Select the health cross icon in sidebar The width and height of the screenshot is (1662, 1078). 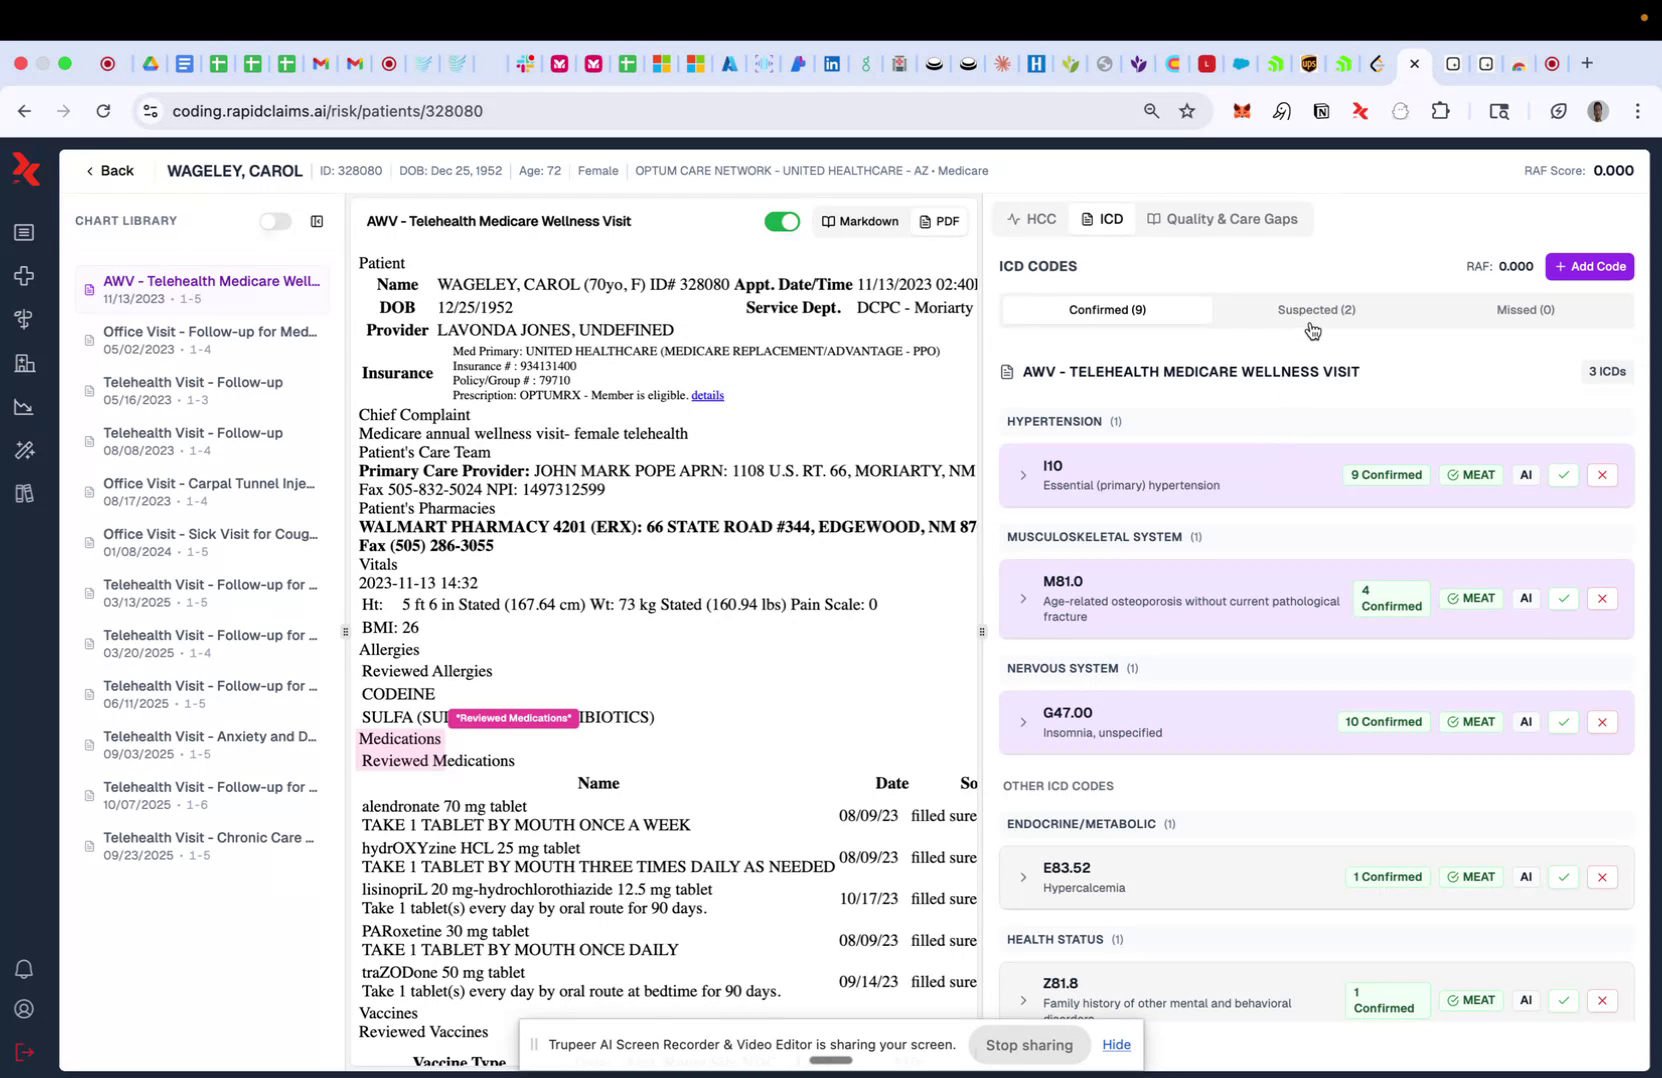(24, 276)
